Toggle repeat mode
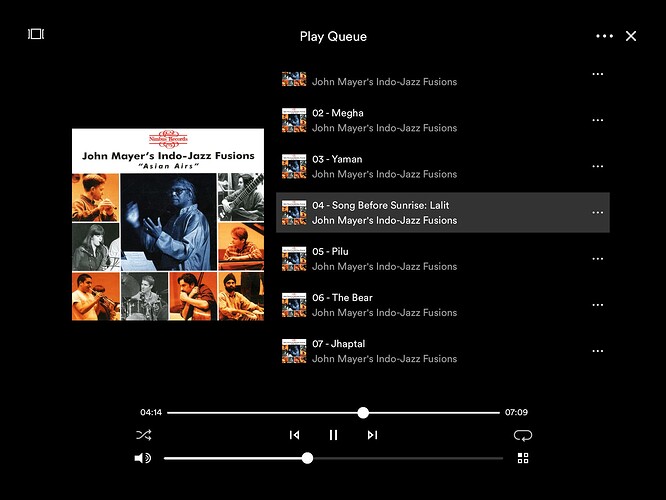Screen dimensions: 666x500 tap(523, 435)
